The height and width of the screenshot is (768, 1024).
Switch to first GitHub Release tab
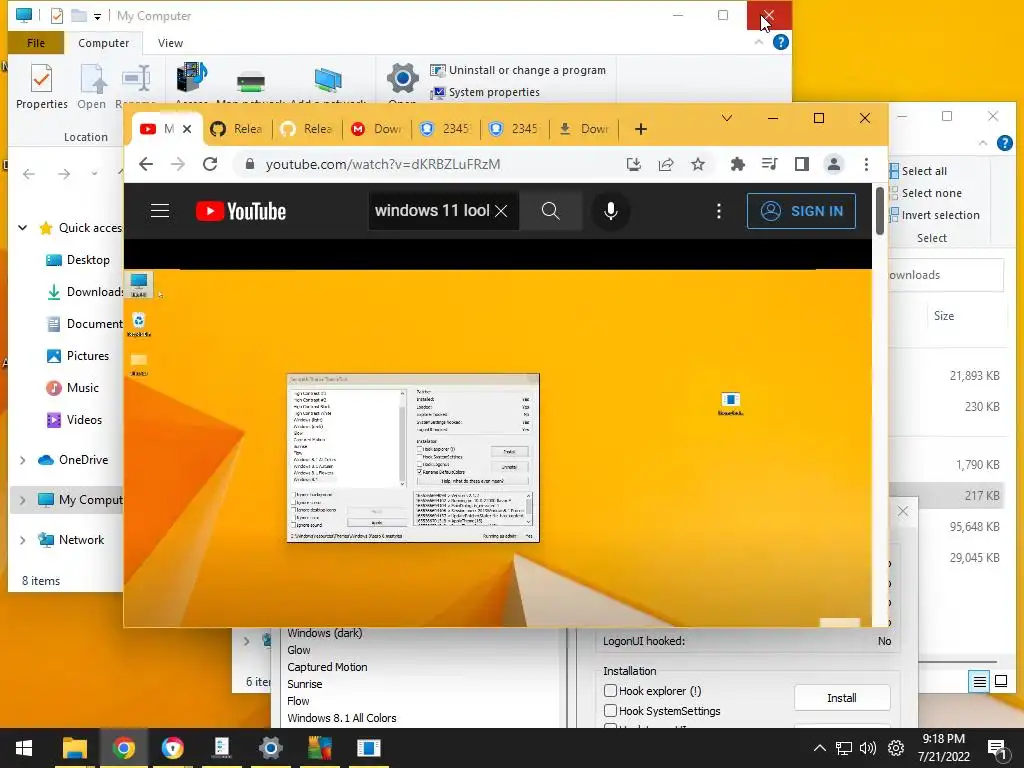[x=236, y=129]
